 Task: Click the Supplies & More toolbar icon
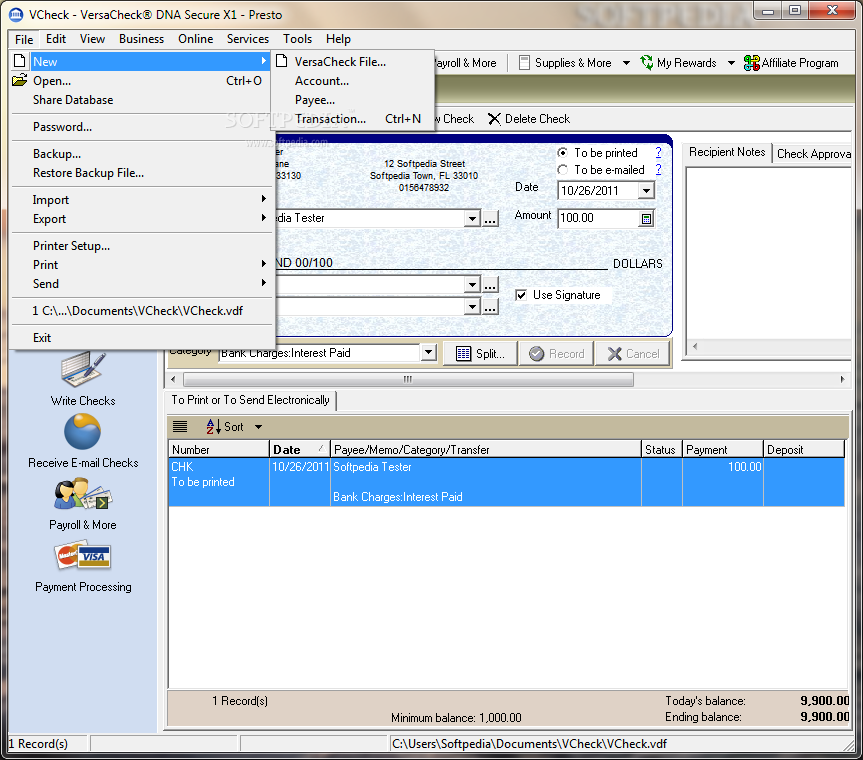[x=525, y=63]
